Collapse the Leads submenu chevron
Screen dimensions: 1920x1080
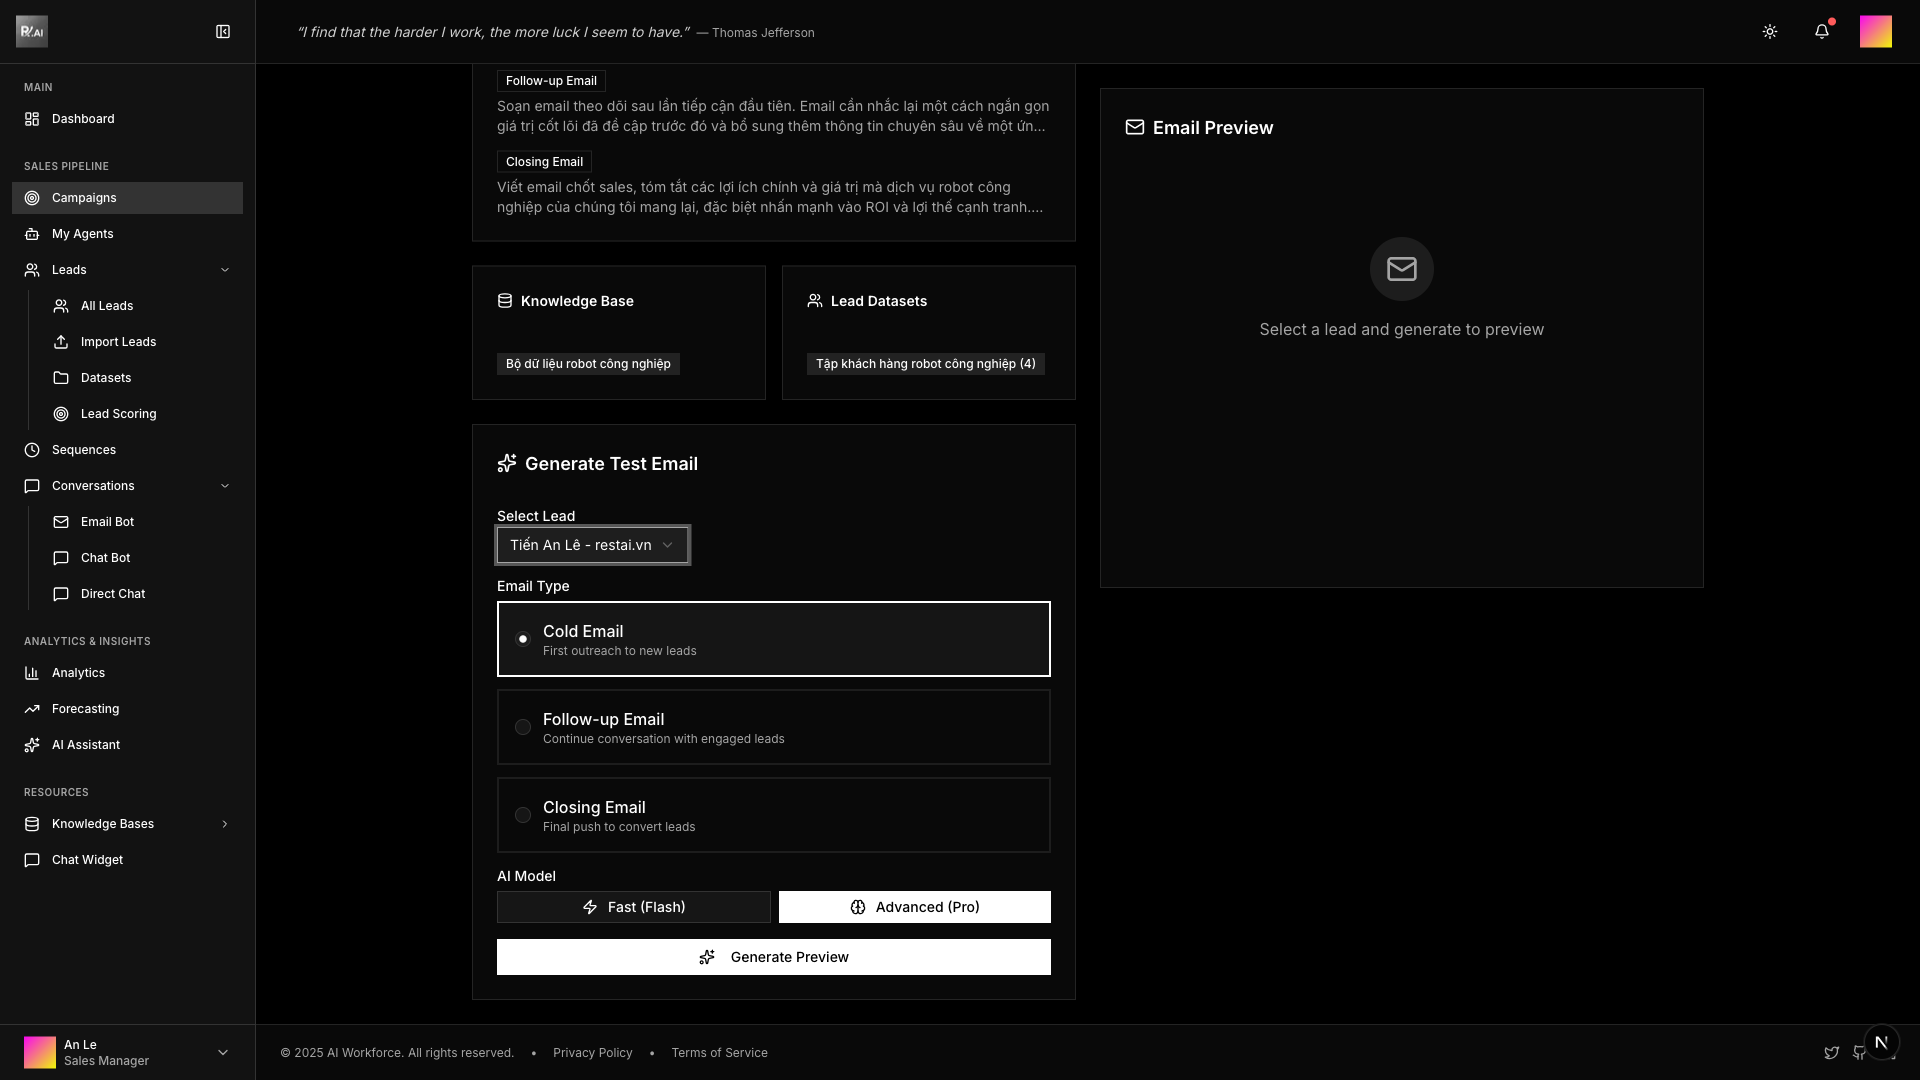[225, 270]
